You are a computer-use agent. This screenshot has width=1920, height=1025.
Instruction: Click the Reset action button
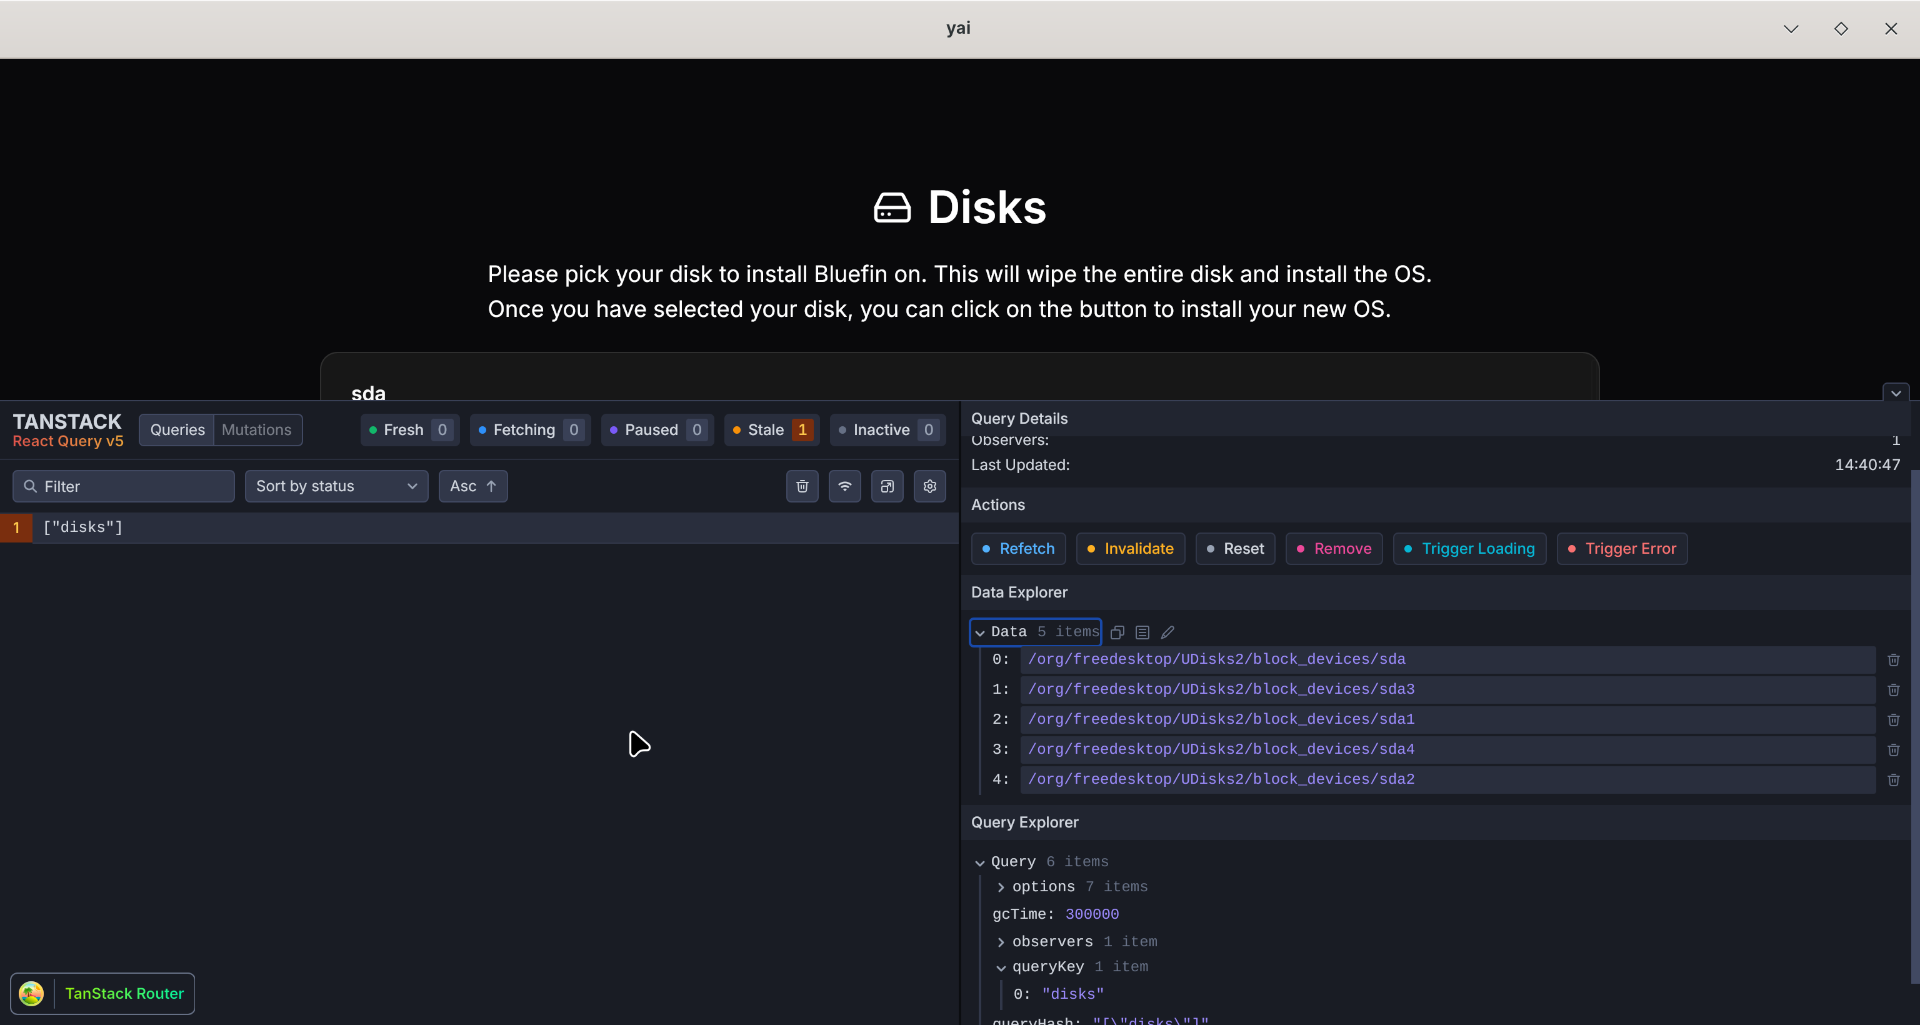pos(1235,549)
